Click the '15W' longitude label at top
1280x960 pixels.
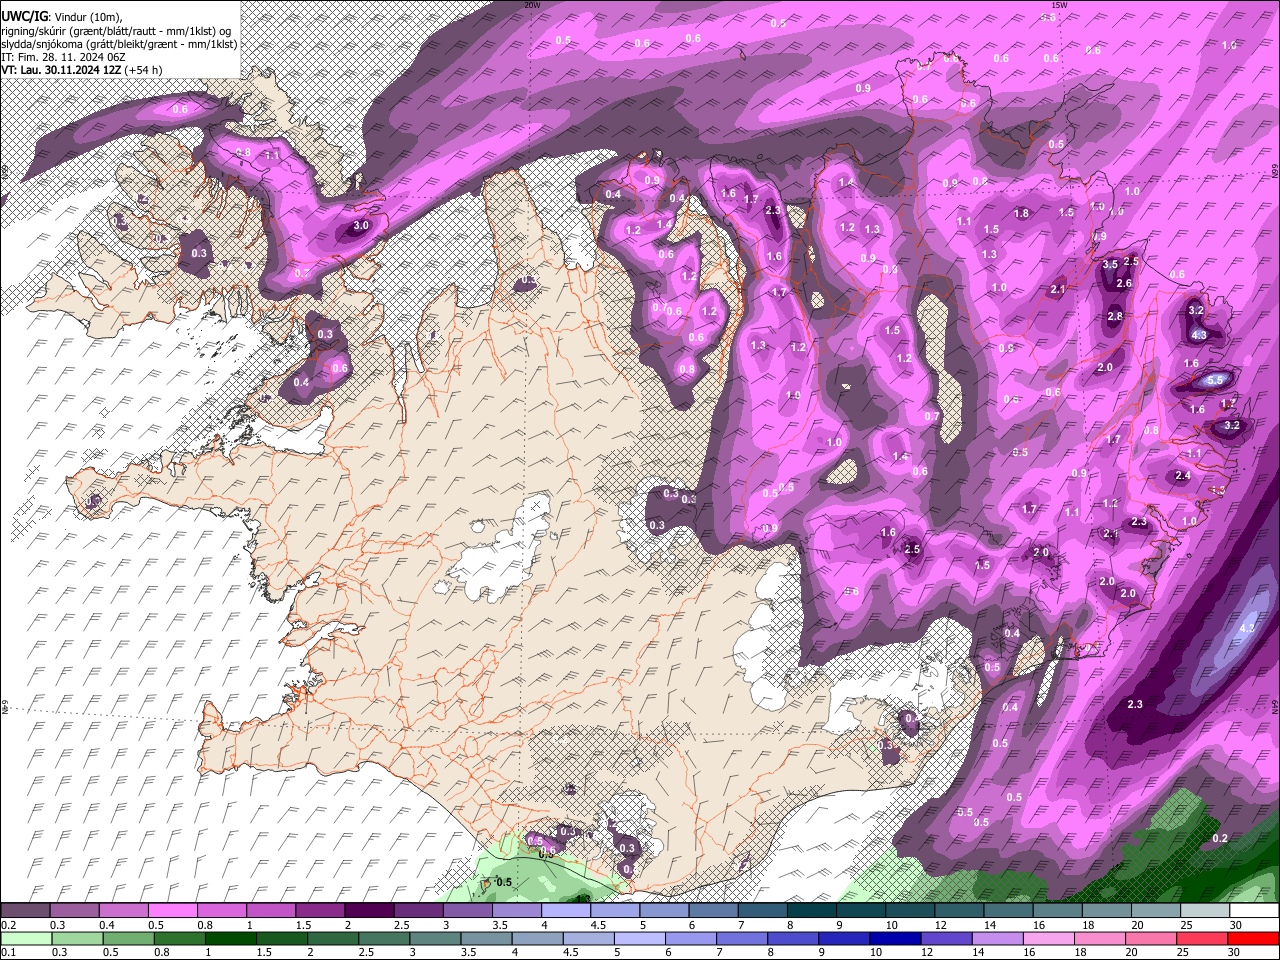point(1059,5)
